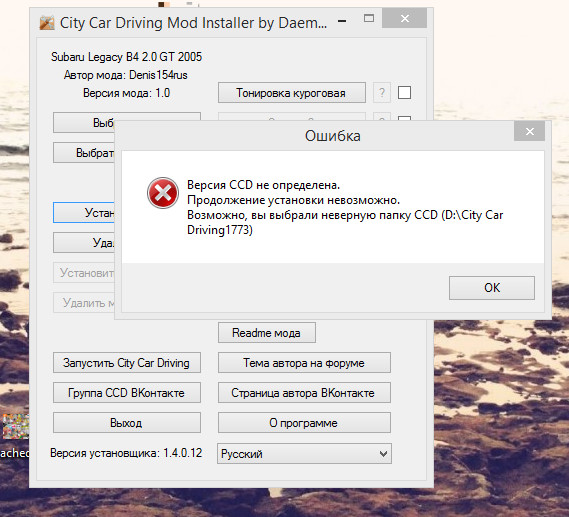Expand the Русский language dropdown arrow

tap(383, 454)
